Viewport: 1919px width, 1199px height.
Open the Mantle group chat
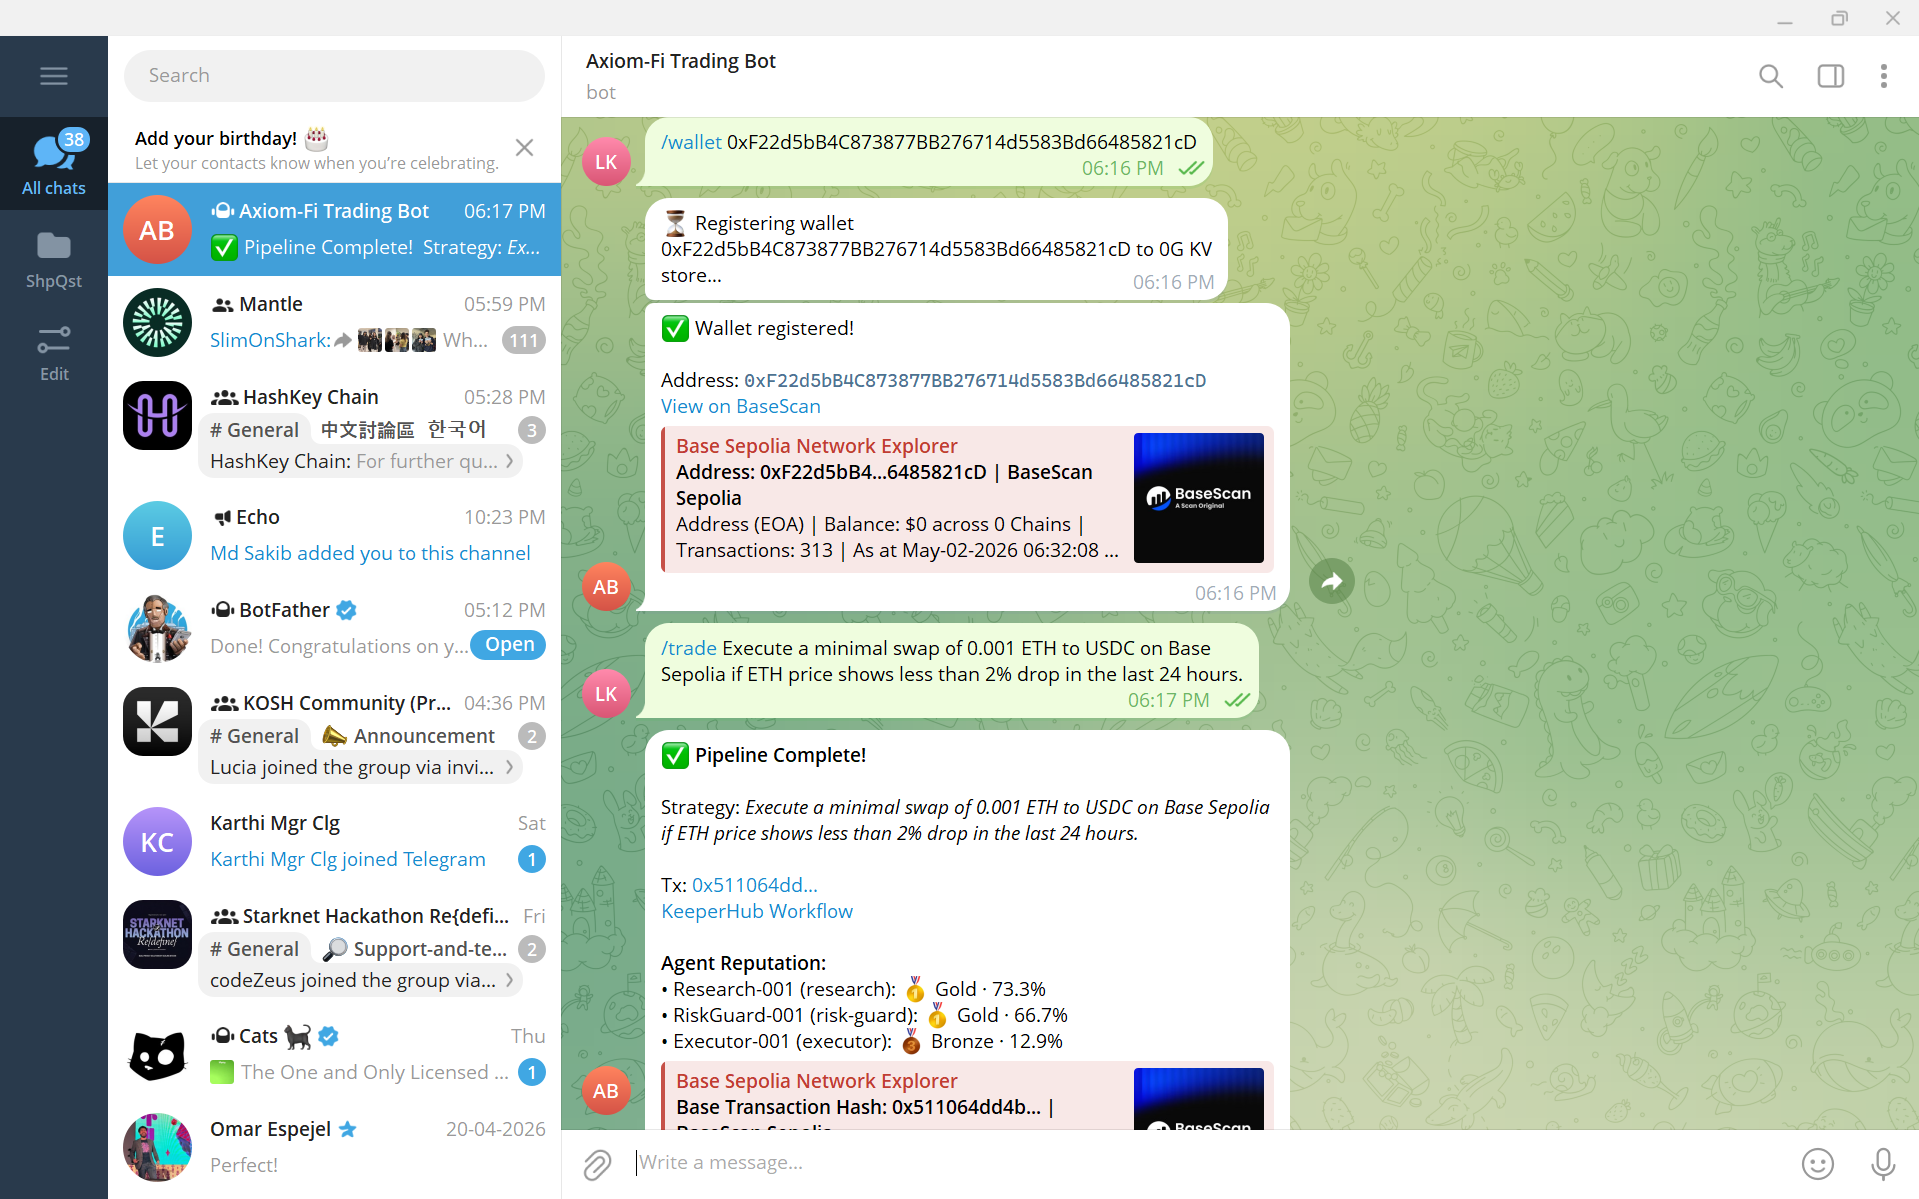tap(334, 322)
